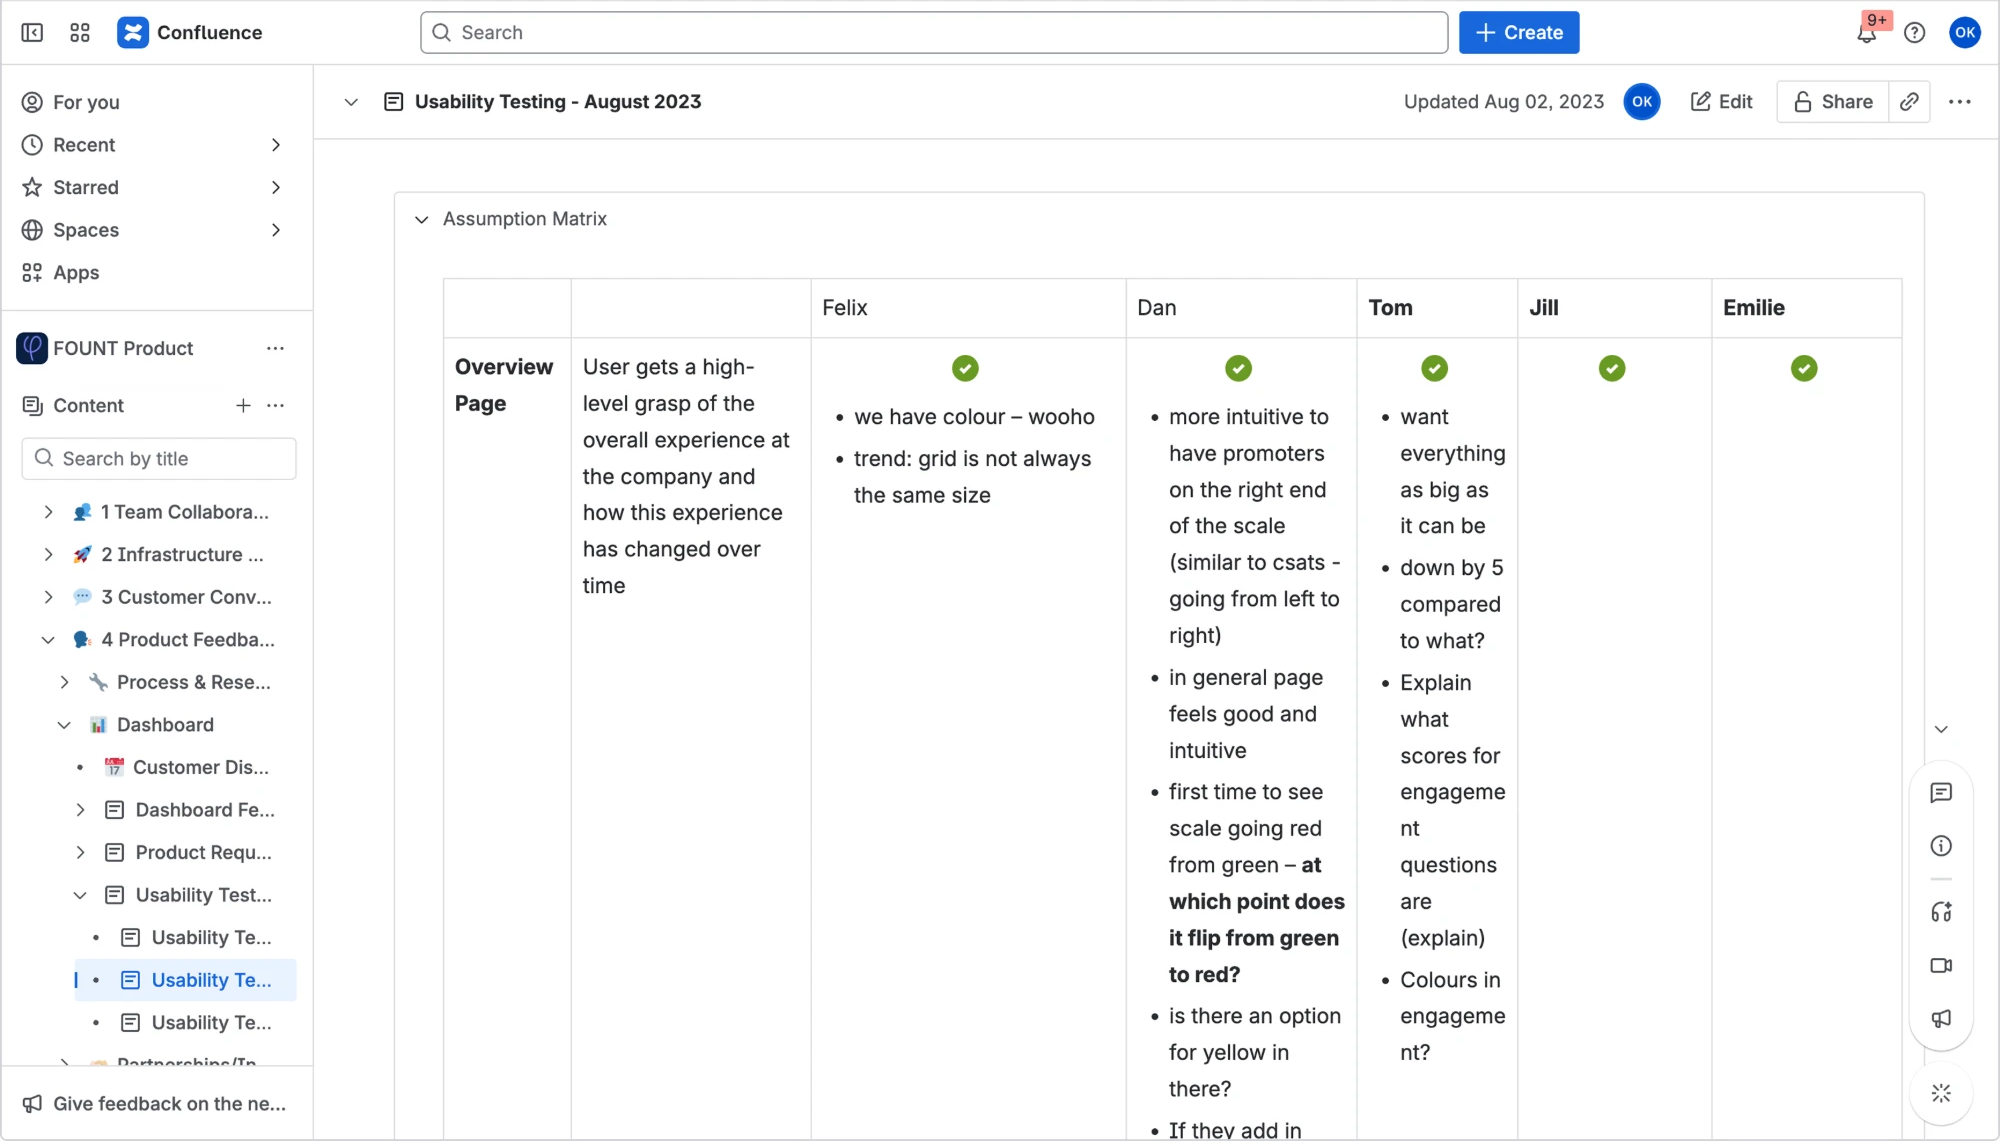Open Recent in the sidebar
This screenshot has width=2000, height=1141.
(x=84, y=145)
